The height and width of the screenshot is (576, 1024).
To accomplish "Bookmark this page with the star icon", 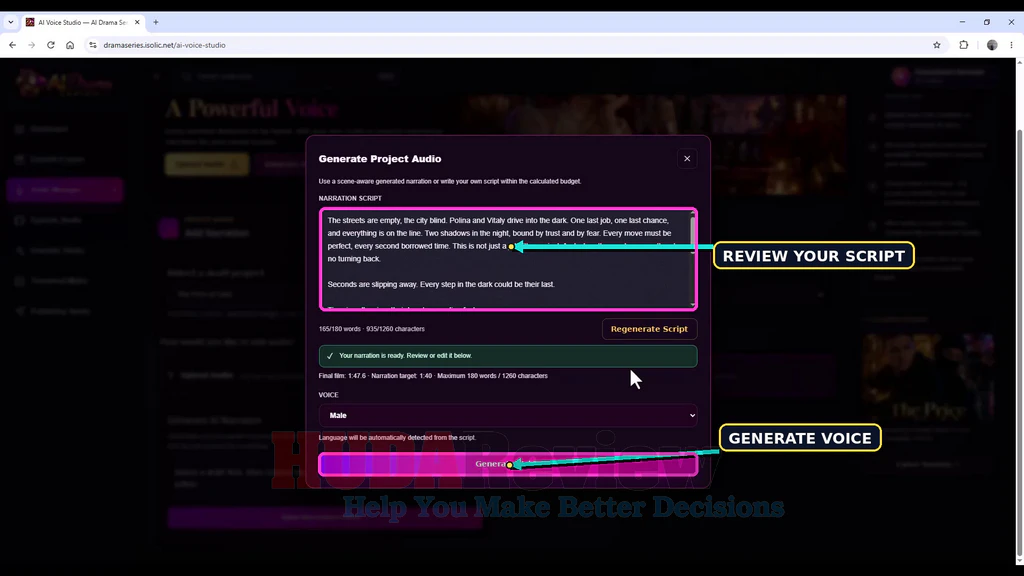I will point(936,45).
